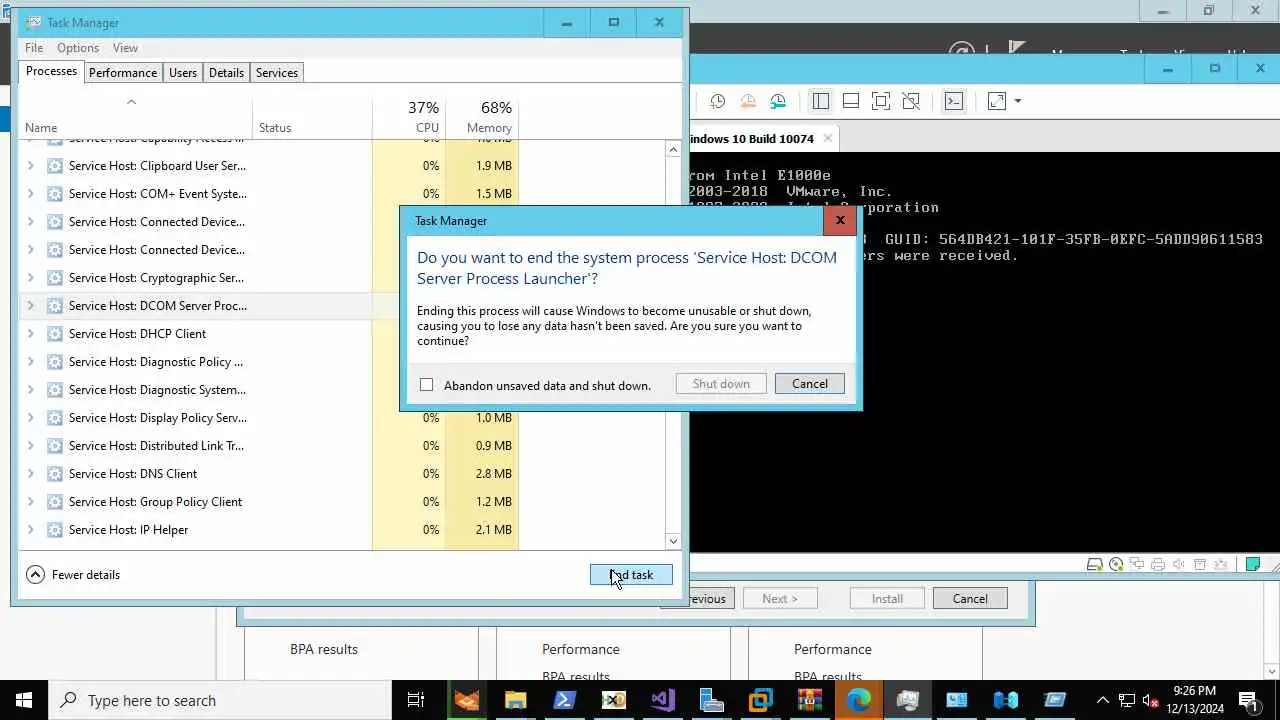Open stretch guest dropdown arrow in VMware

tap(1018, 101)
